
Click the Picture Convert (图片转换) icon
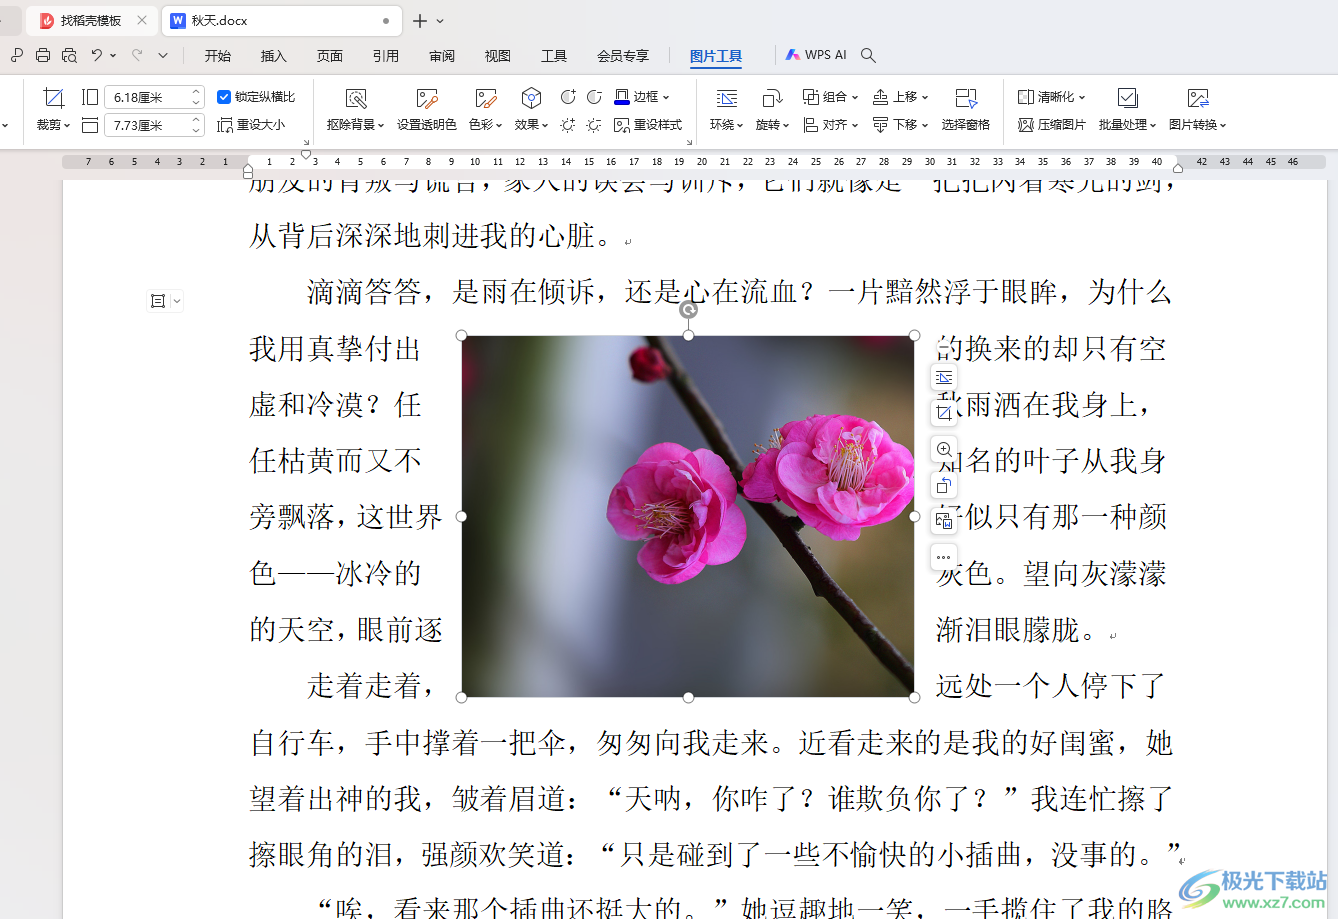pyautogui.click(x=1198, y=98)
